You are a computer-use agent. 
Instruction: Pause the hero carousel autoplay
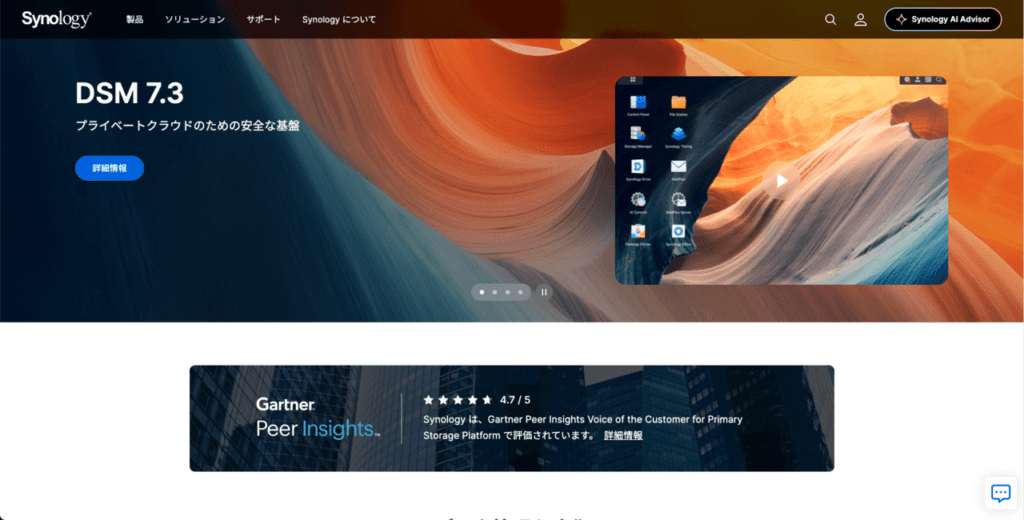pyautogui.click(x=544, y=292)
